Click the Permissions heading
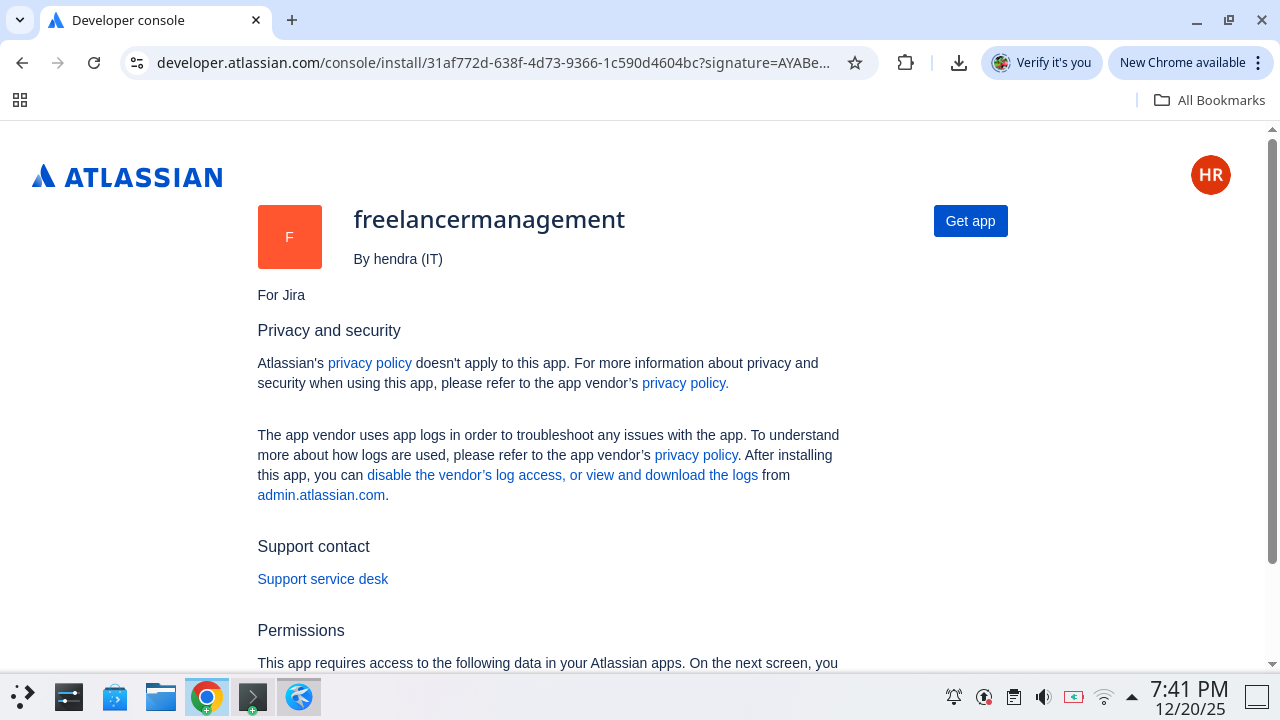This screenshot has height=720, width=1280. (x=301, y=631)
